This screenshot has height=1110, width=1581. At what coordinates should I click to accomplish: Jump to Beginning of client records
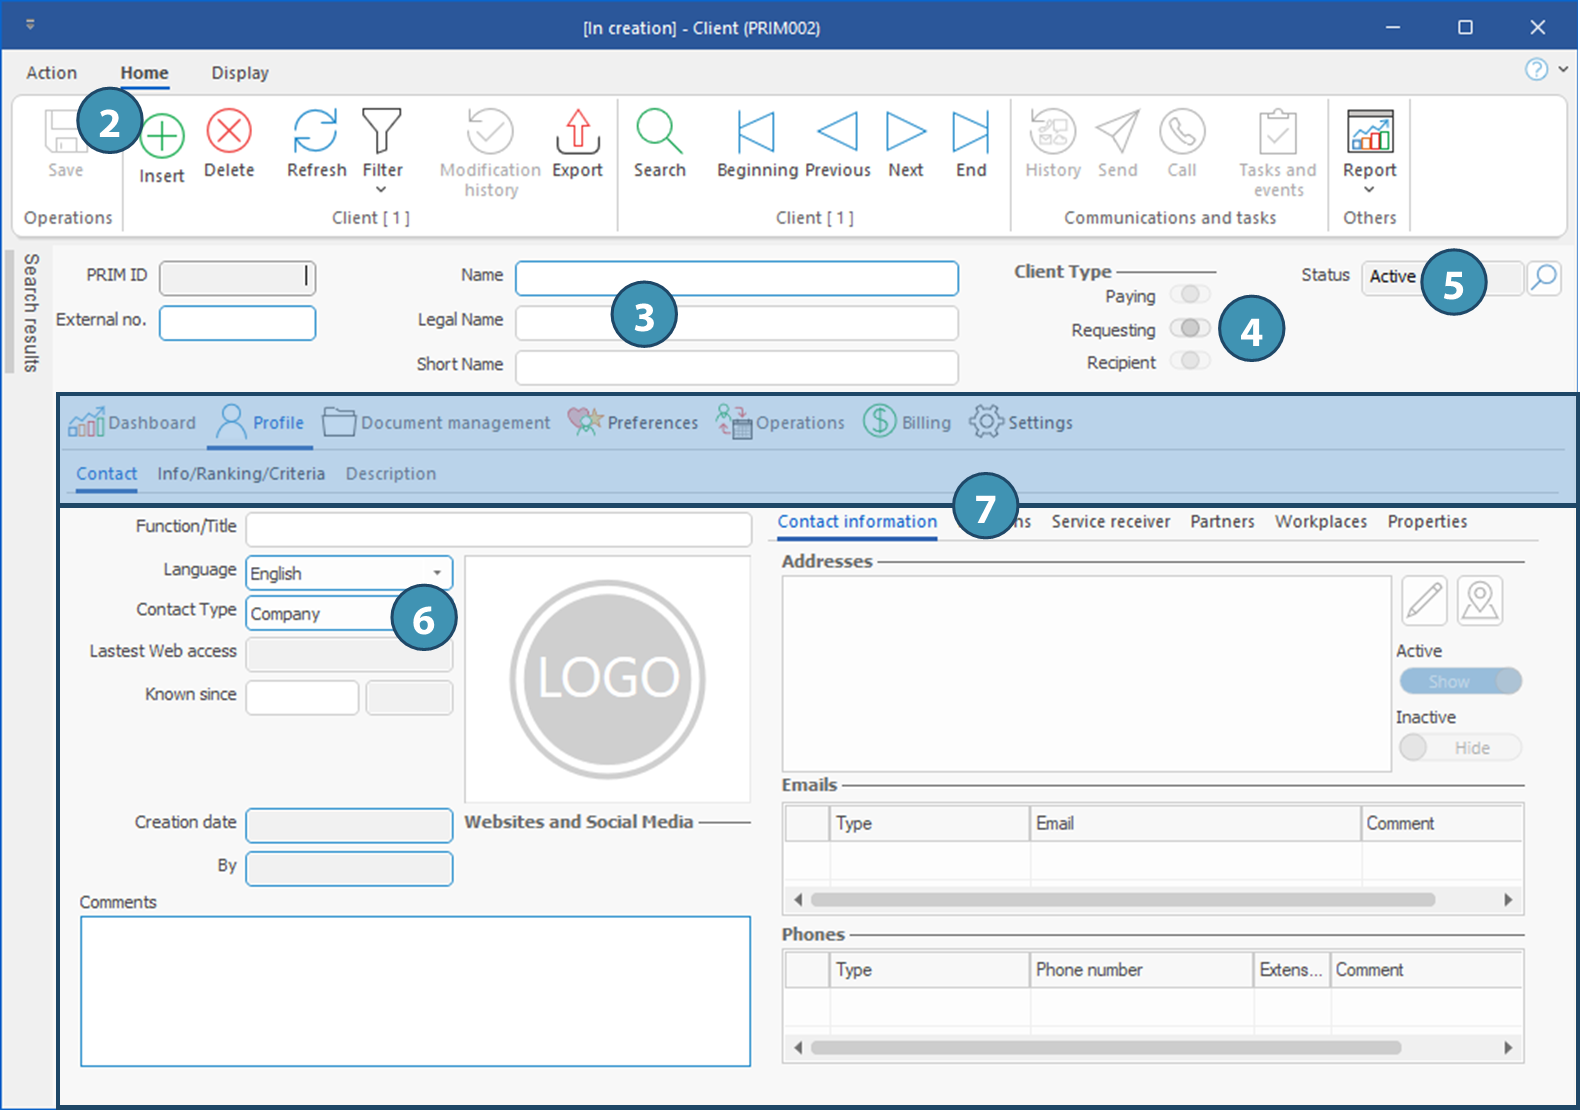pyautogui.click(x=756, y=132)
